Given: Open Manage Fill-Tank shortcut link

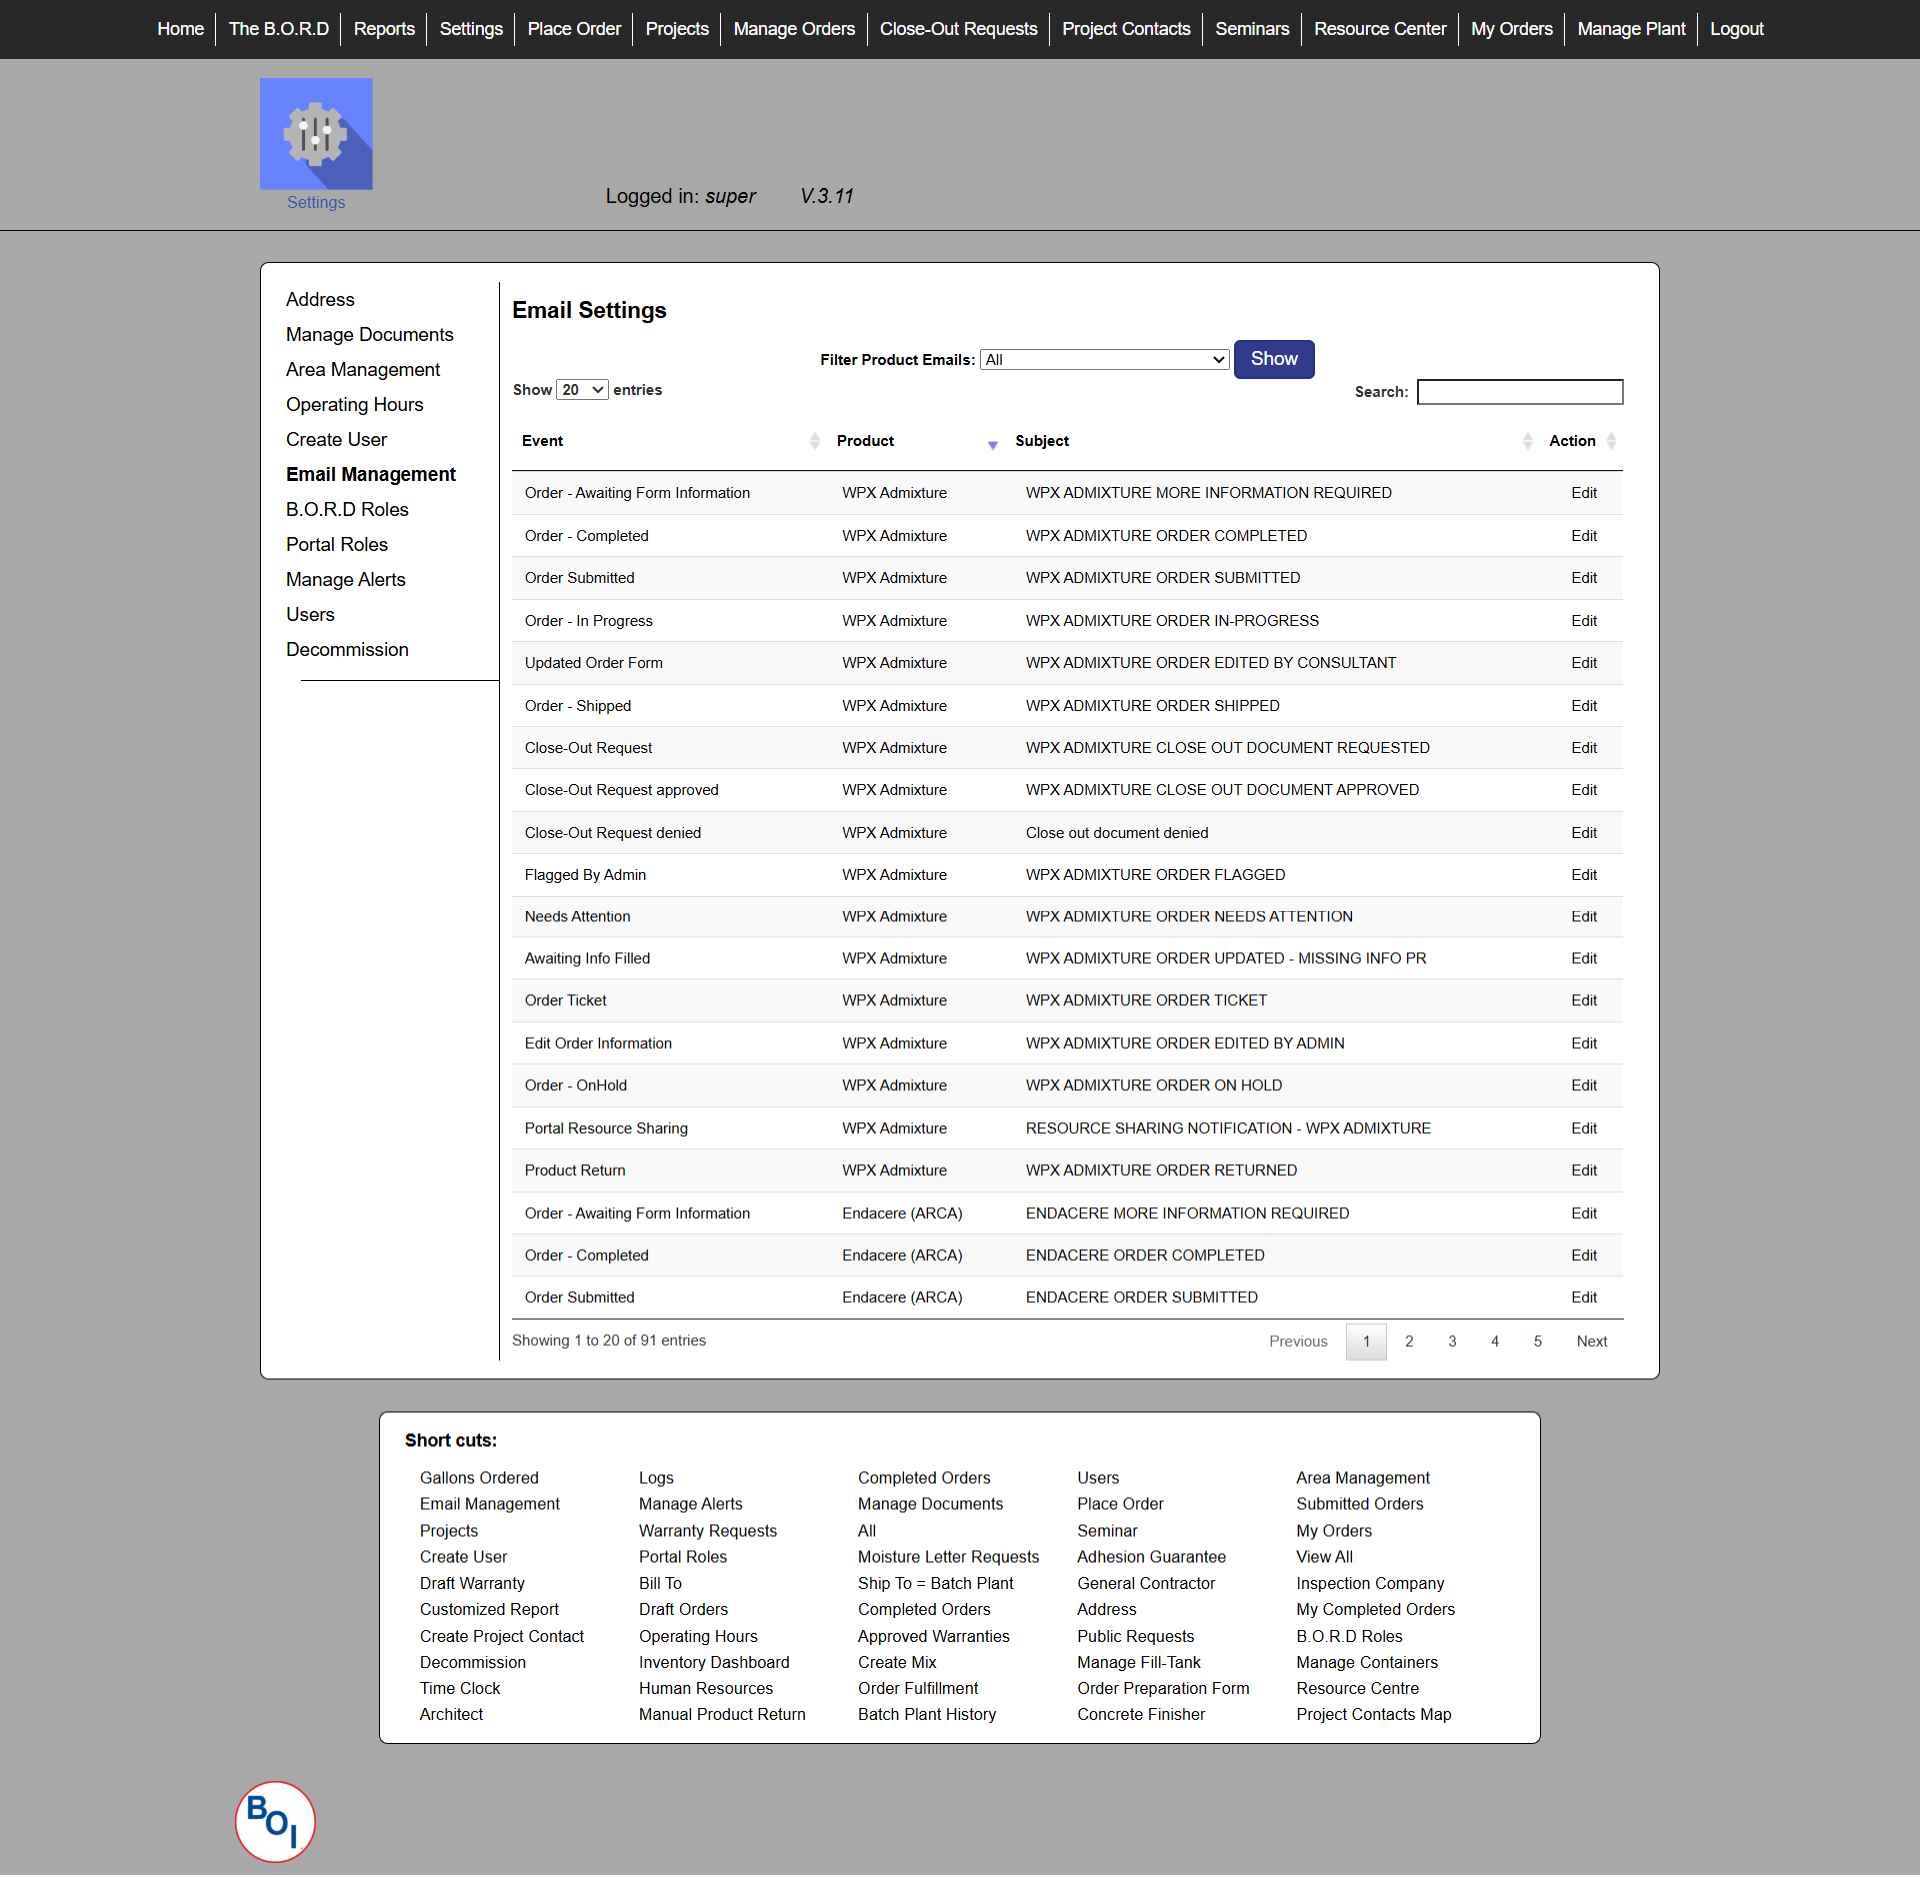Looking at the screenshot, I should [1138, 1662].
